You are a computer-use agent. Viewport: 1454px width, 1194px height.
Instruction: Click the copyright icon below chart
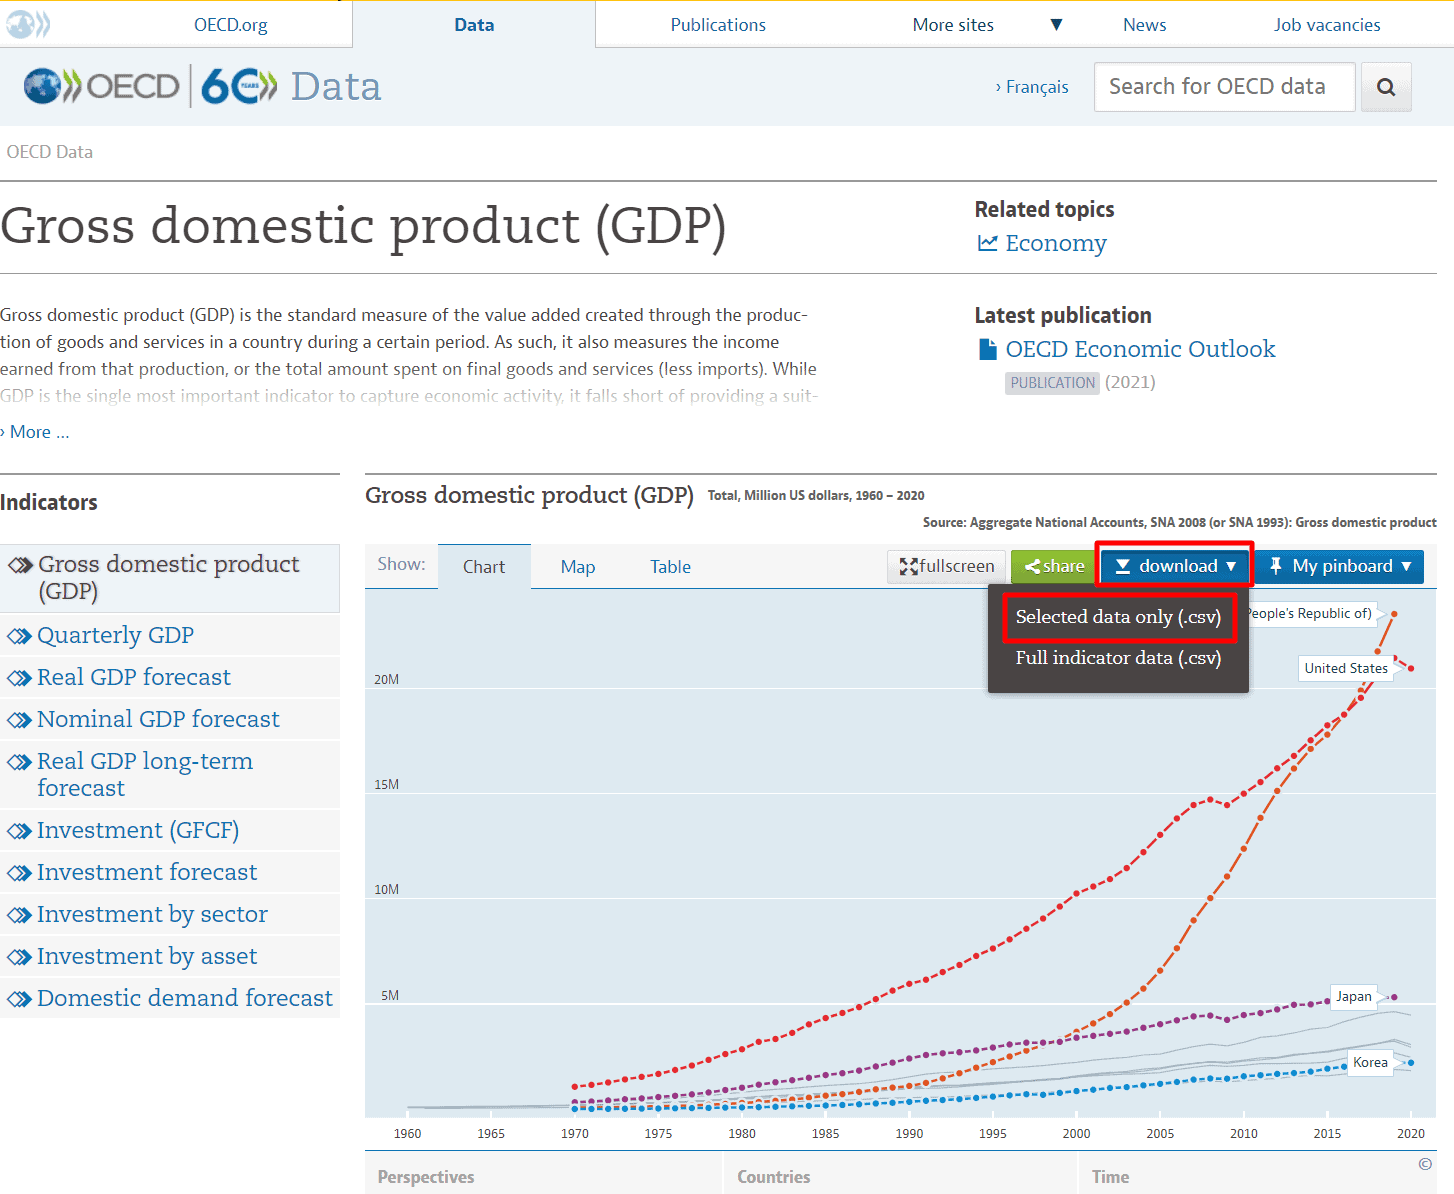1424,1164
